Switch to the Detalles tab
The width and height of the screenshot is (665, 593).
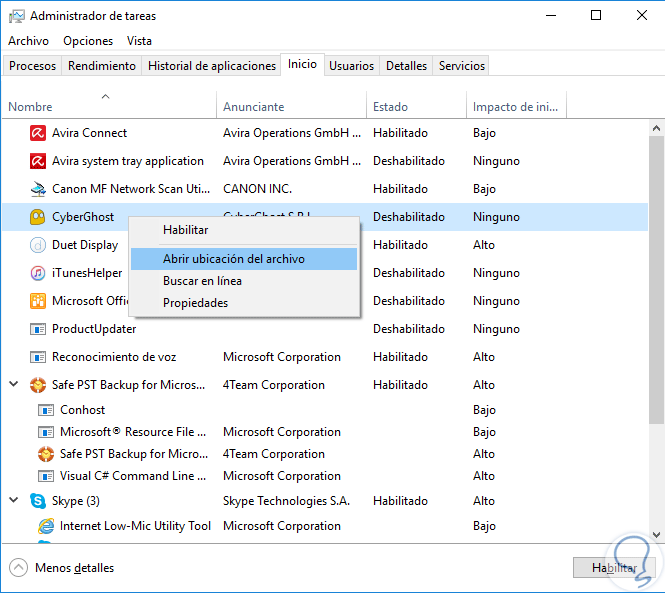[x=406, y=66]
